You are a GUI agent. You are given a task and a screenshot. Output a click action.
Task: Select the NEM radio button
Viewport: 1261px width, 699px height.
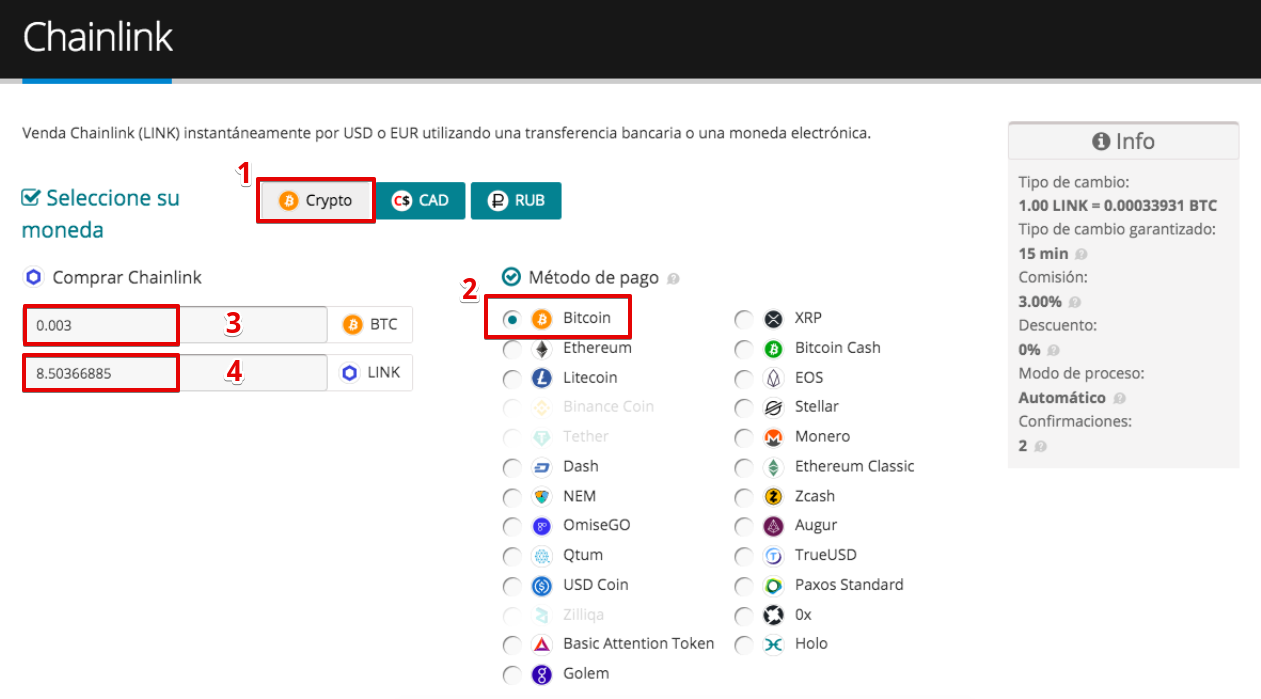512,497
